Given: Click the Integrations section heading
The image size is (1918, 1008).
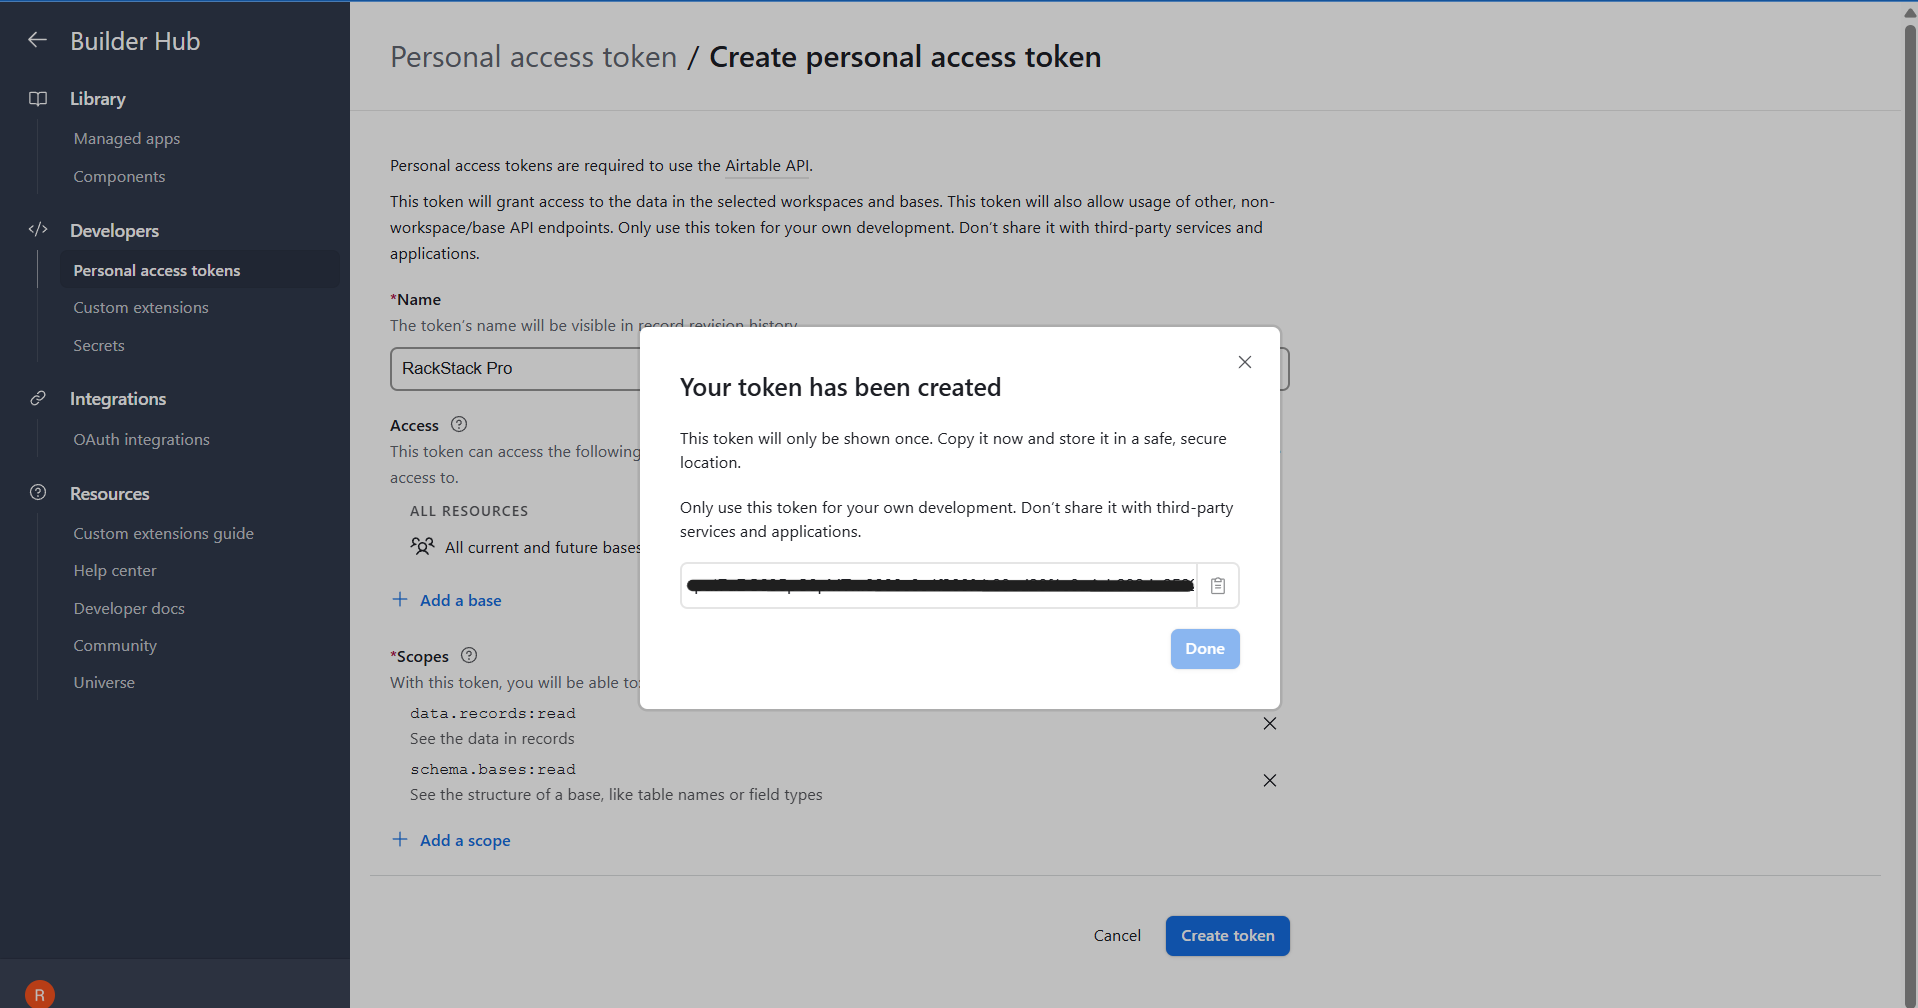Looking at the screenshot, I should click(118, 399).
